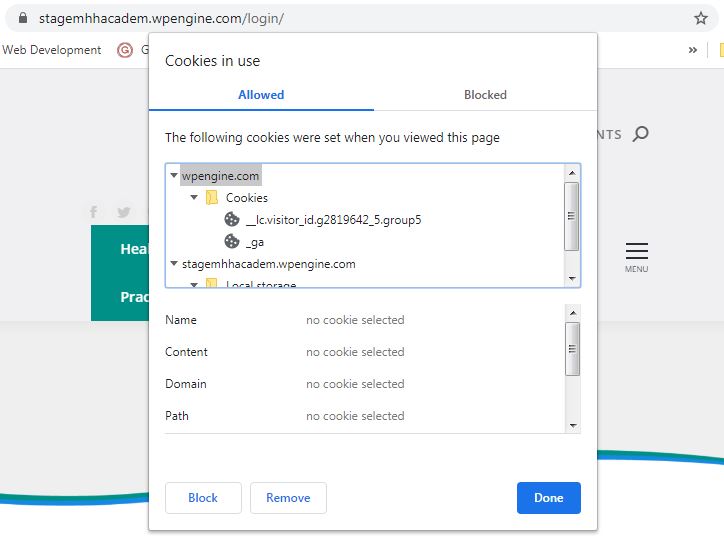Click the cookie tree scrollbar down arrow
Screen dimensions: 724x542
[572, 279]
